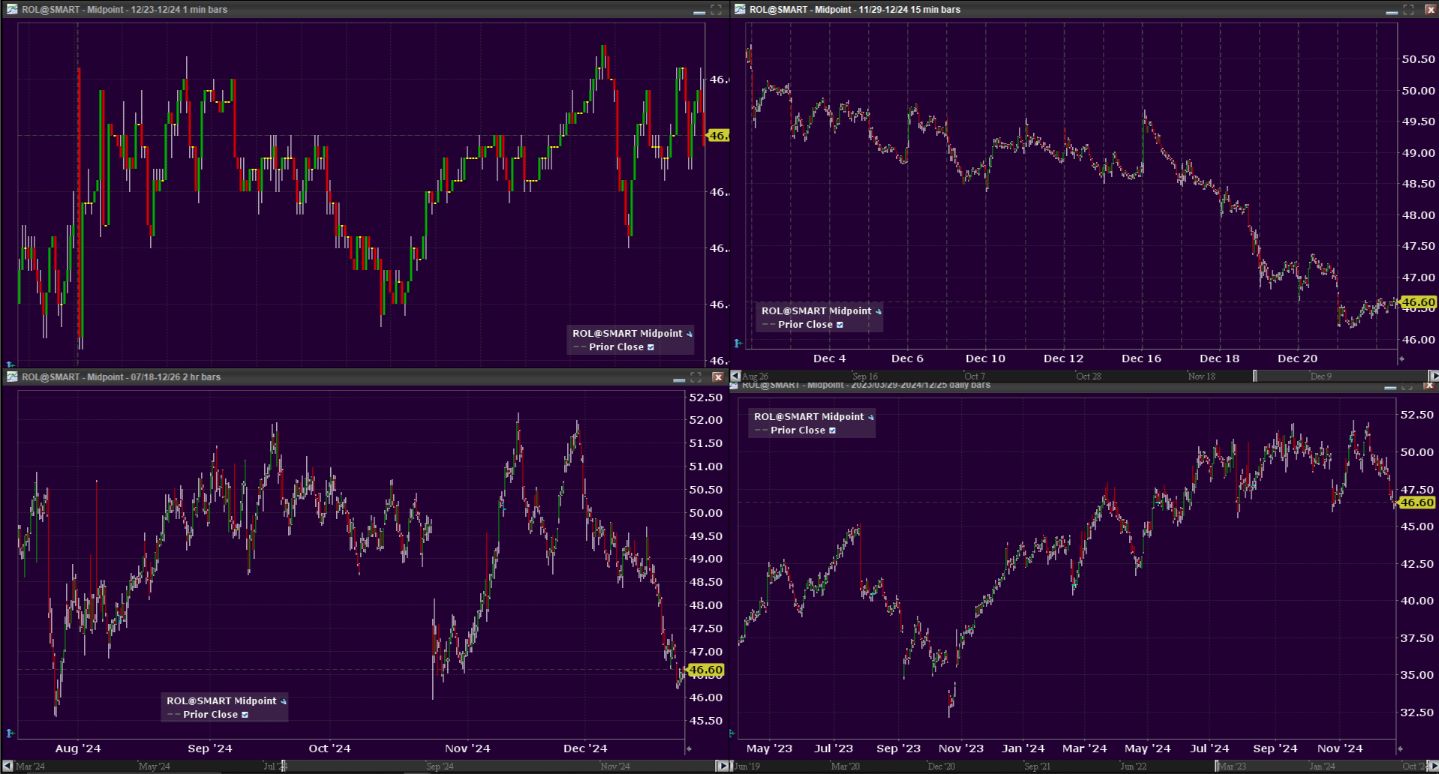Open the ROL@SMART Midpoint legend arrow in 2 hr chart
This screenshot has height=774, width=1439.
[283, 701]
